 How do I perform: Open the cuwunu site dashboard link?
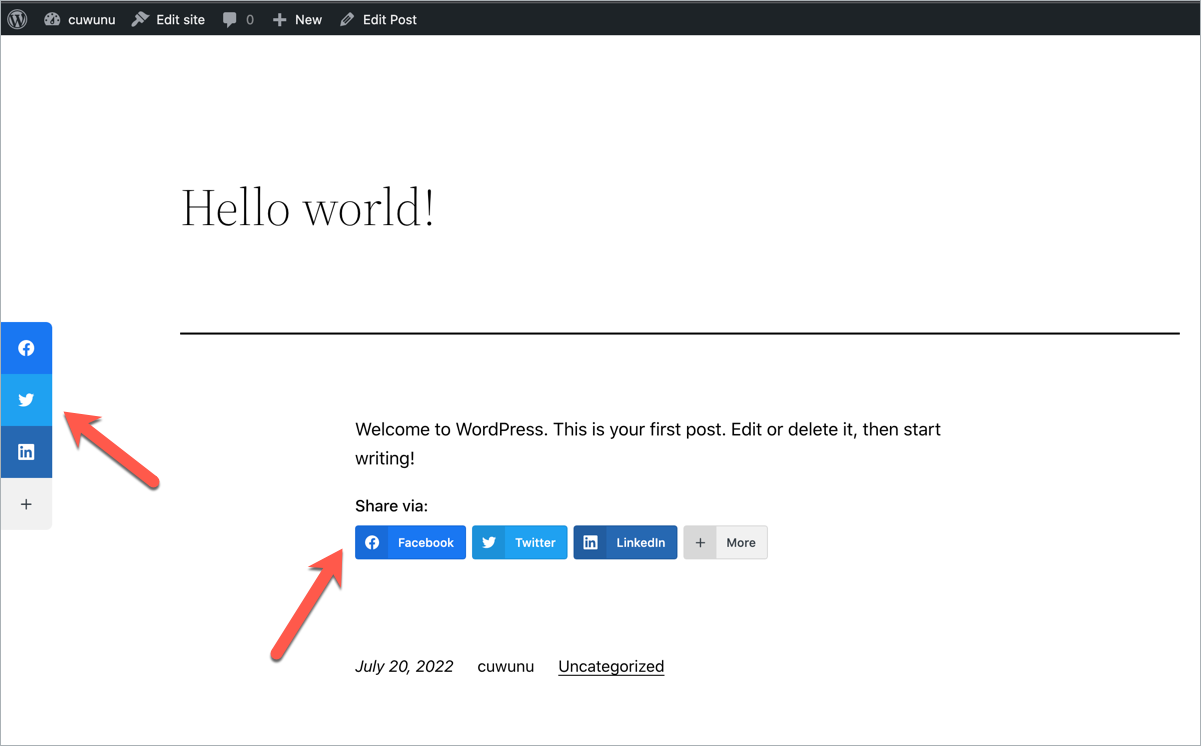(80, 19)
